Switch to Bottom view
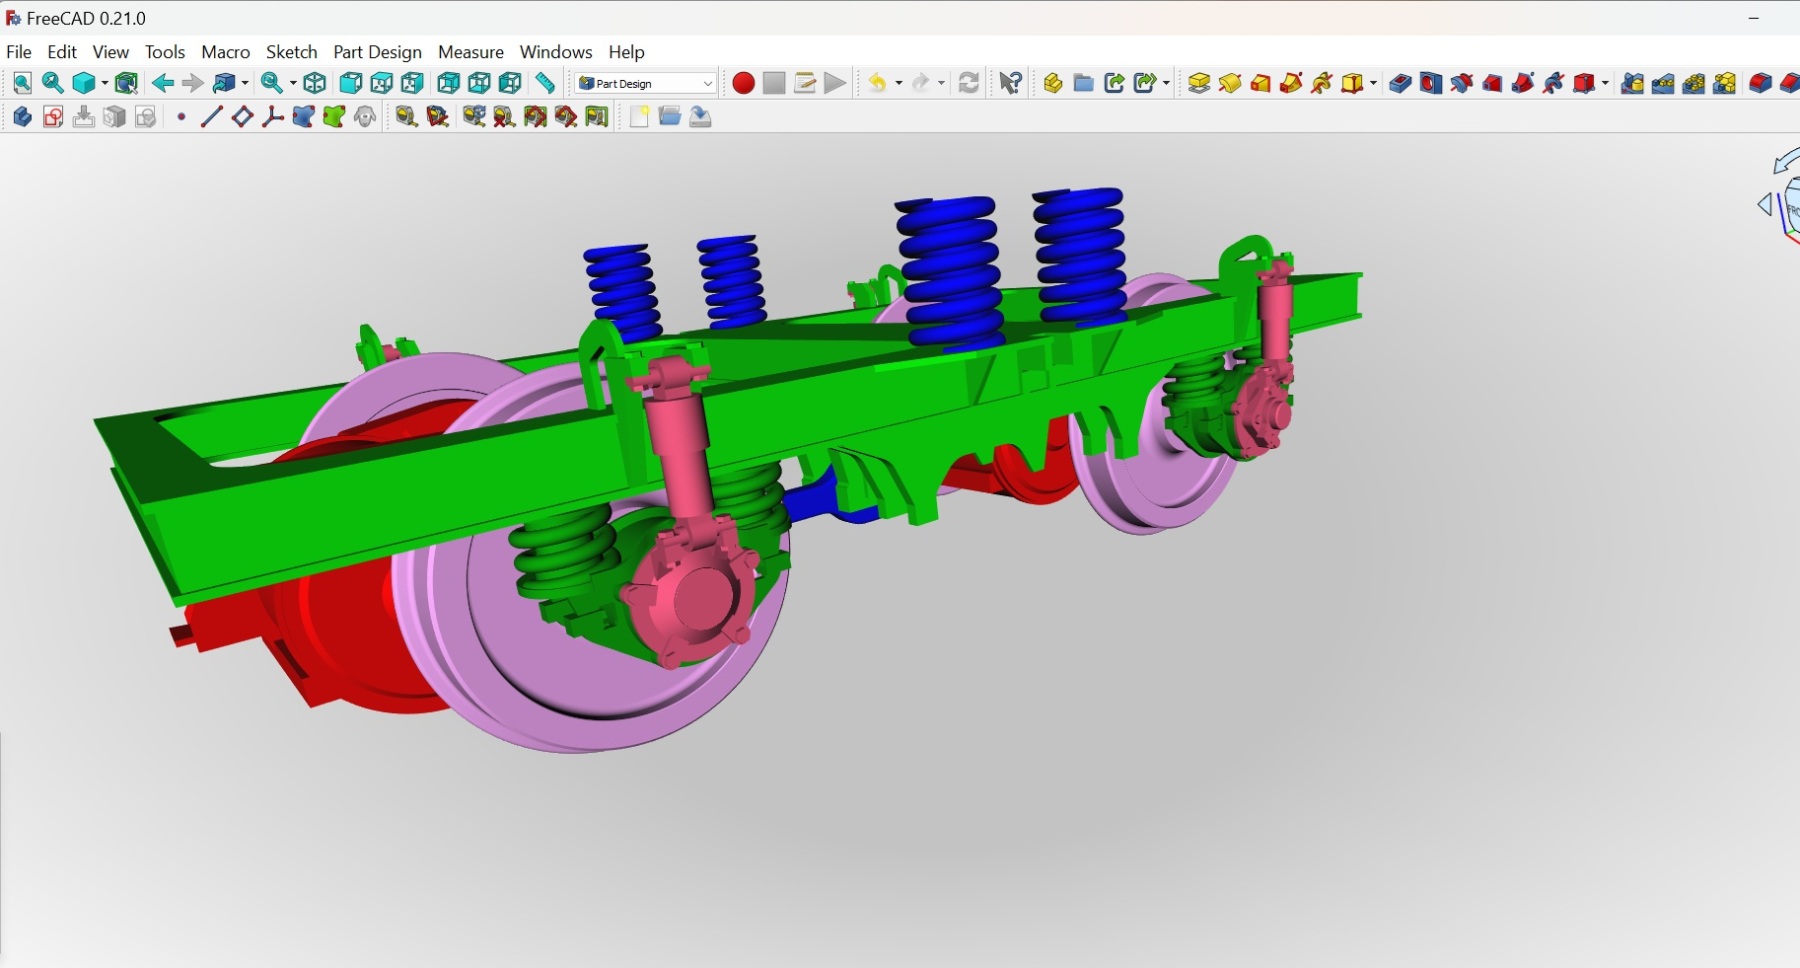This screenshot has height=968, width=1800. pyautogui.click(x=479, y=83)
